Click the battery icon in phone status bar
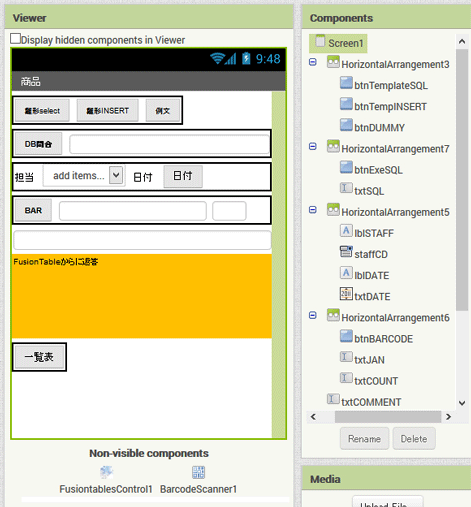The width and height of the screenshot is (471, 507). click(x=246, y=59)
